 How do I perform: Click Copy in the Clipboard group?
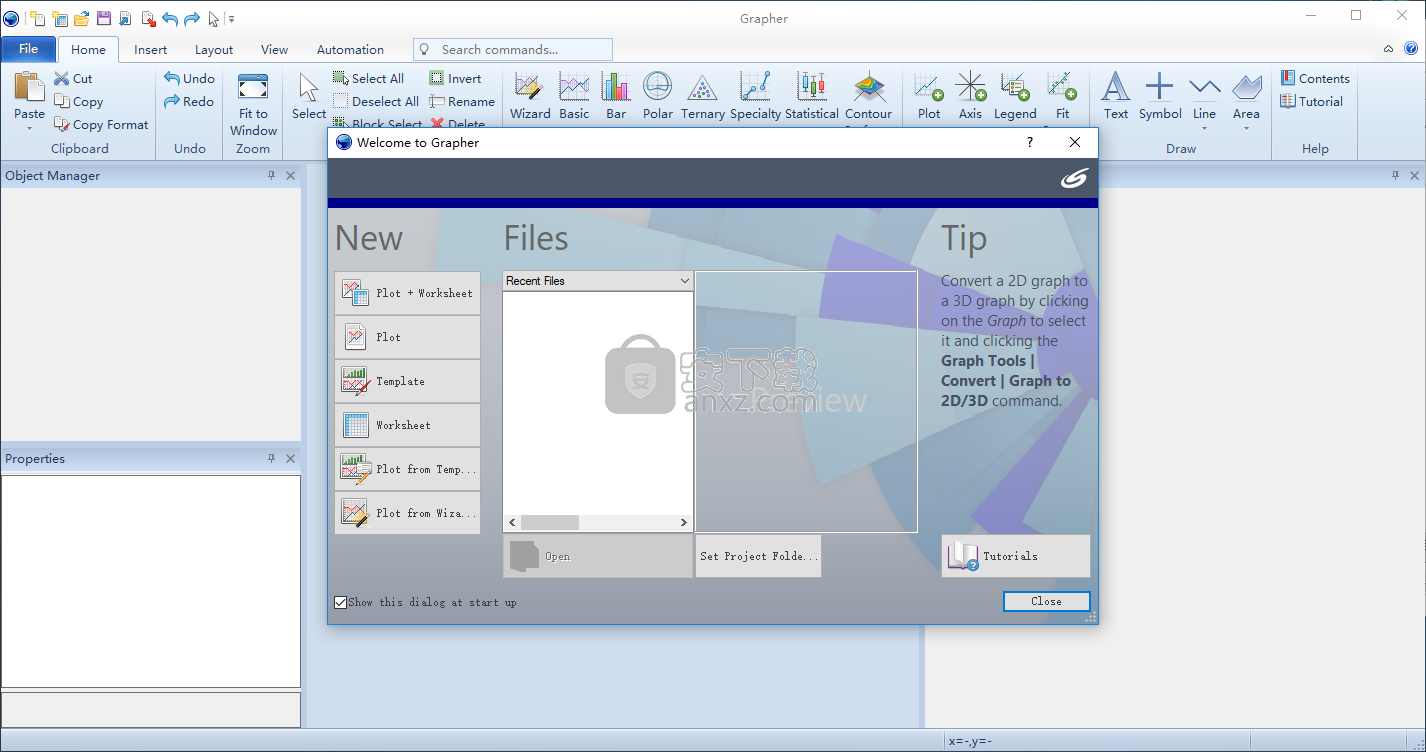point(78,101)
